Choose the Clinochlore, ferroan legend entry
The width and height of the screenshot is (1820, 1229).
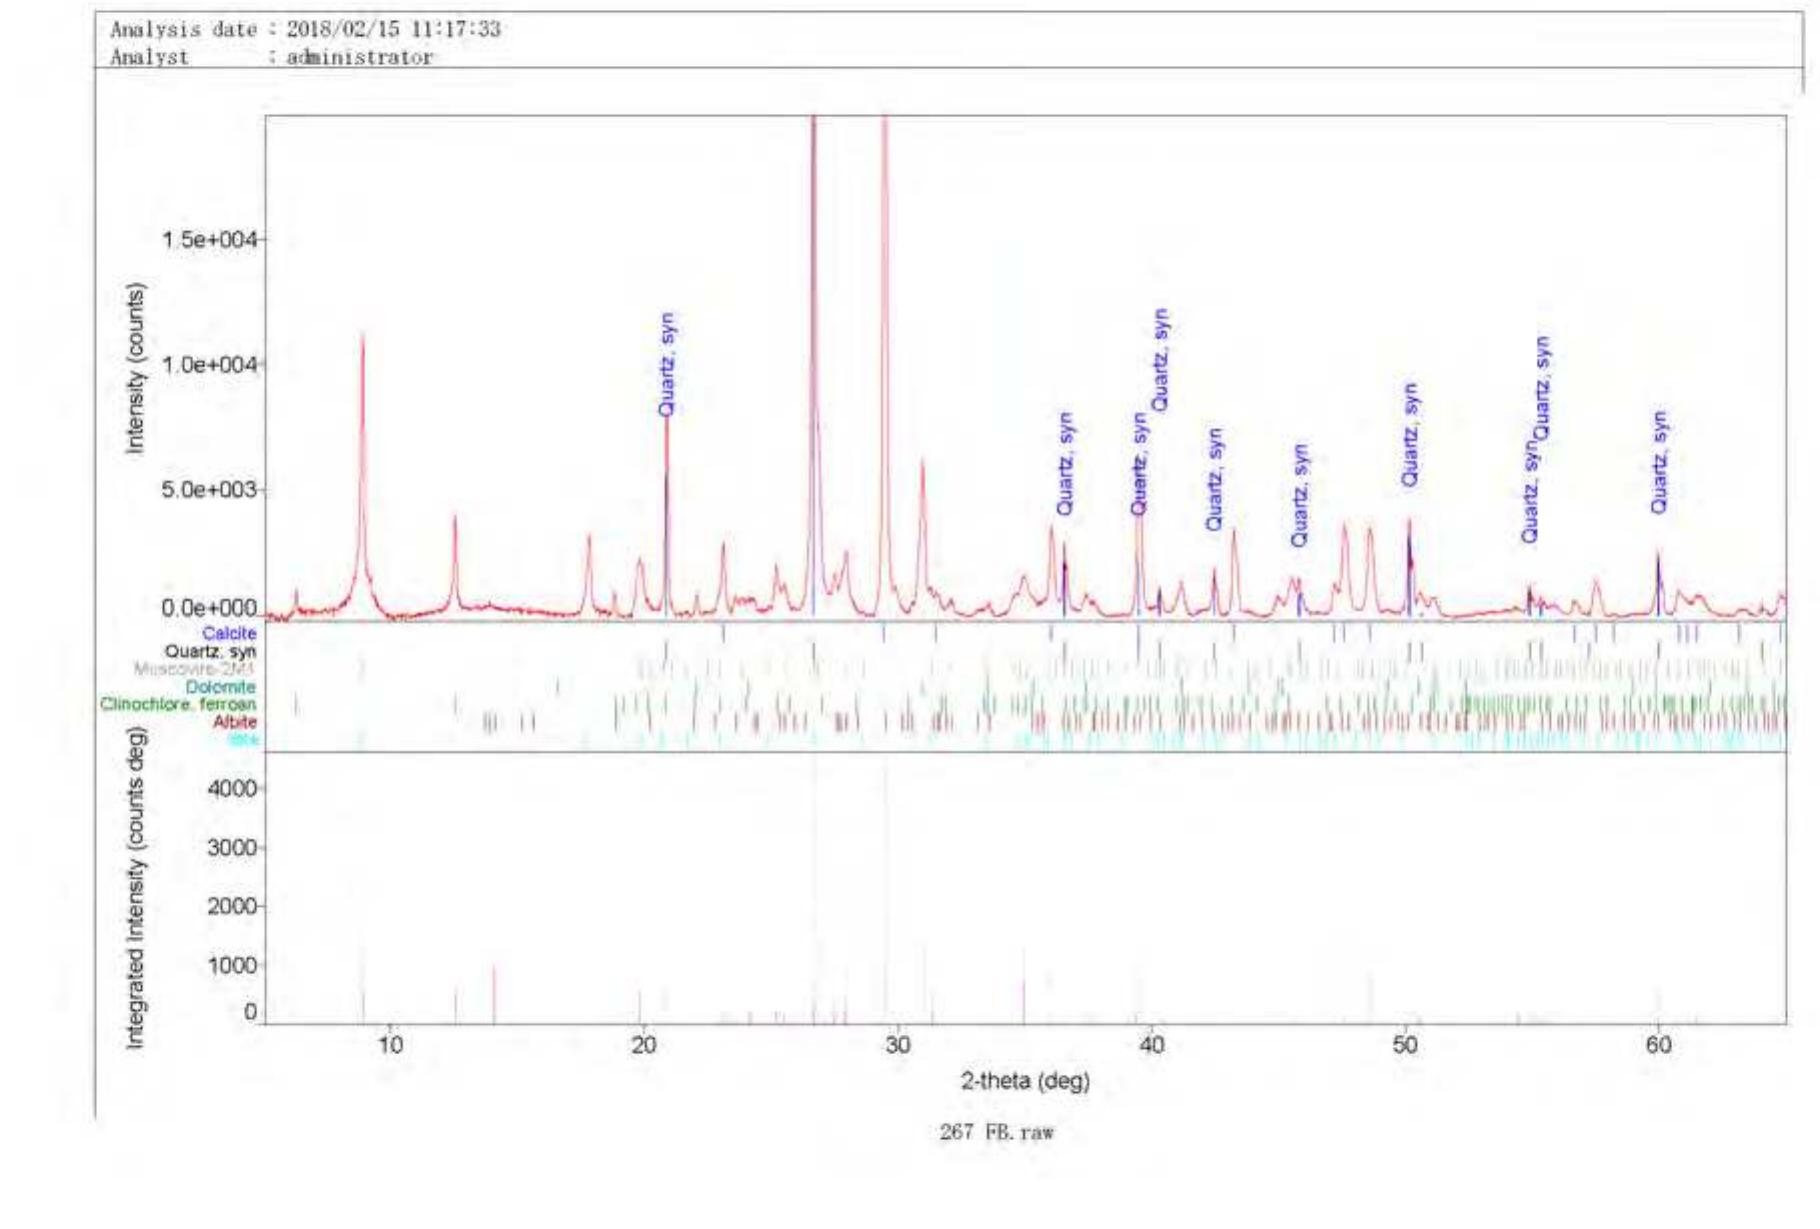178,705
